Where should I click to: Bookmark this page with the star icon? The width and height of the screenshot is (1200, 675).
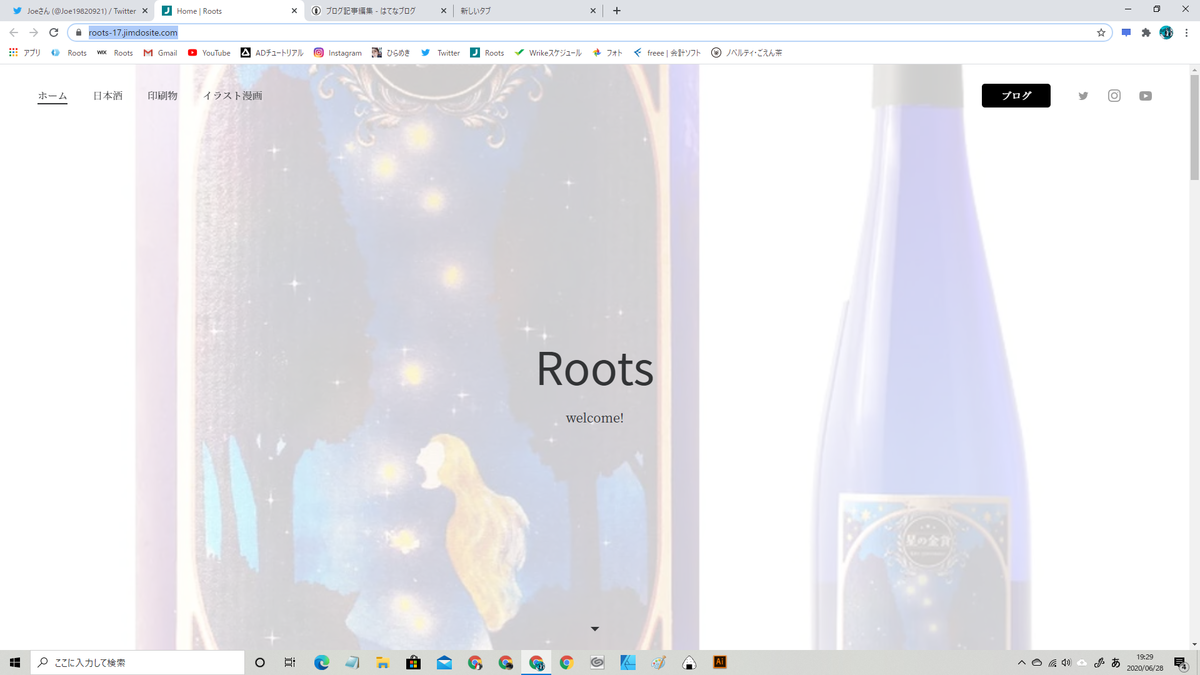tap(1101, 32)
